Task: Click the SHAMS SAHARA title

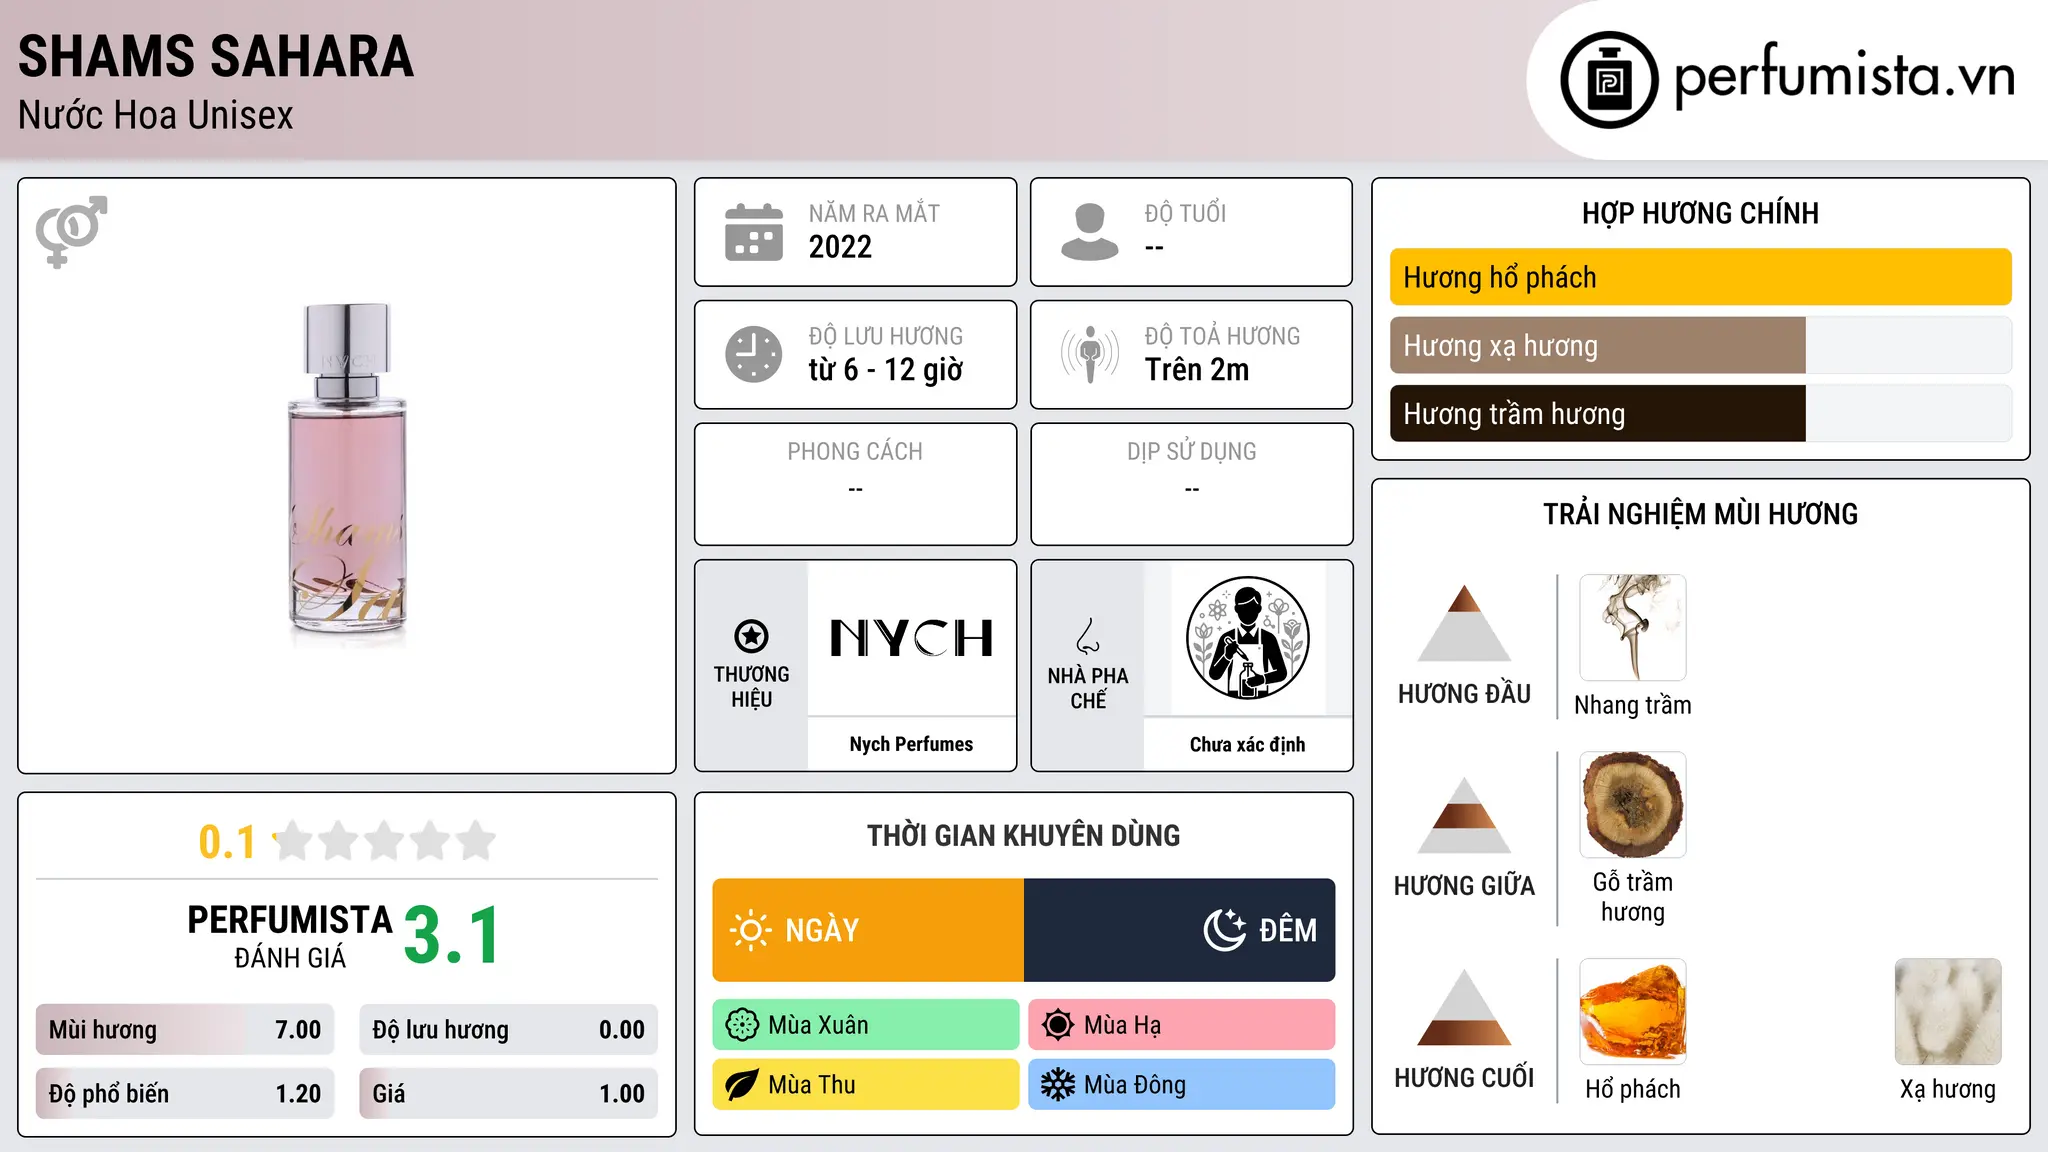Action: click(216, 56)
